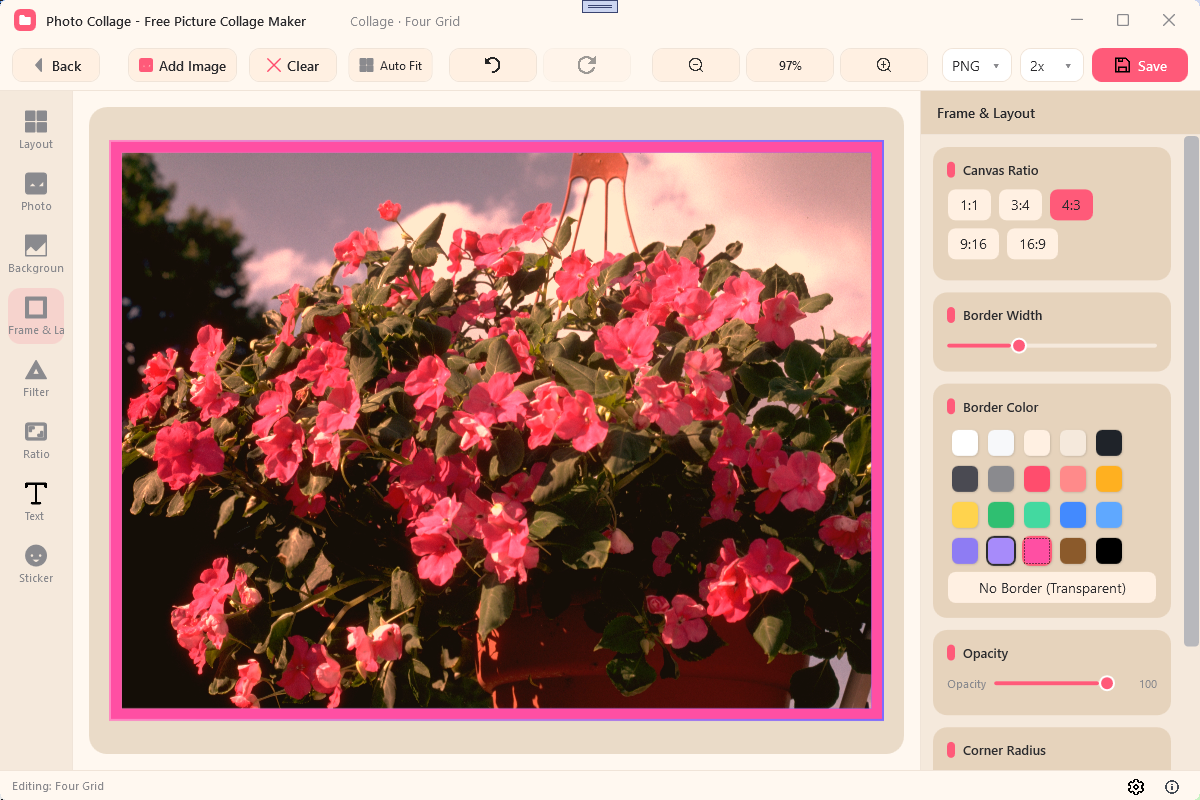Pick the gray border color swatch
The image size is (1200, 800).
point(1001,479)
